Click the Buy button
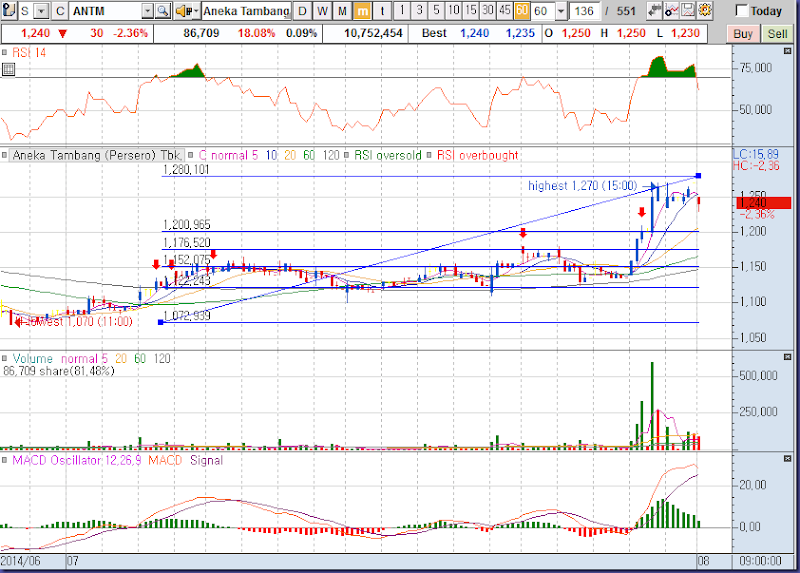Screen dimensions: 800x573 [743, 34]
